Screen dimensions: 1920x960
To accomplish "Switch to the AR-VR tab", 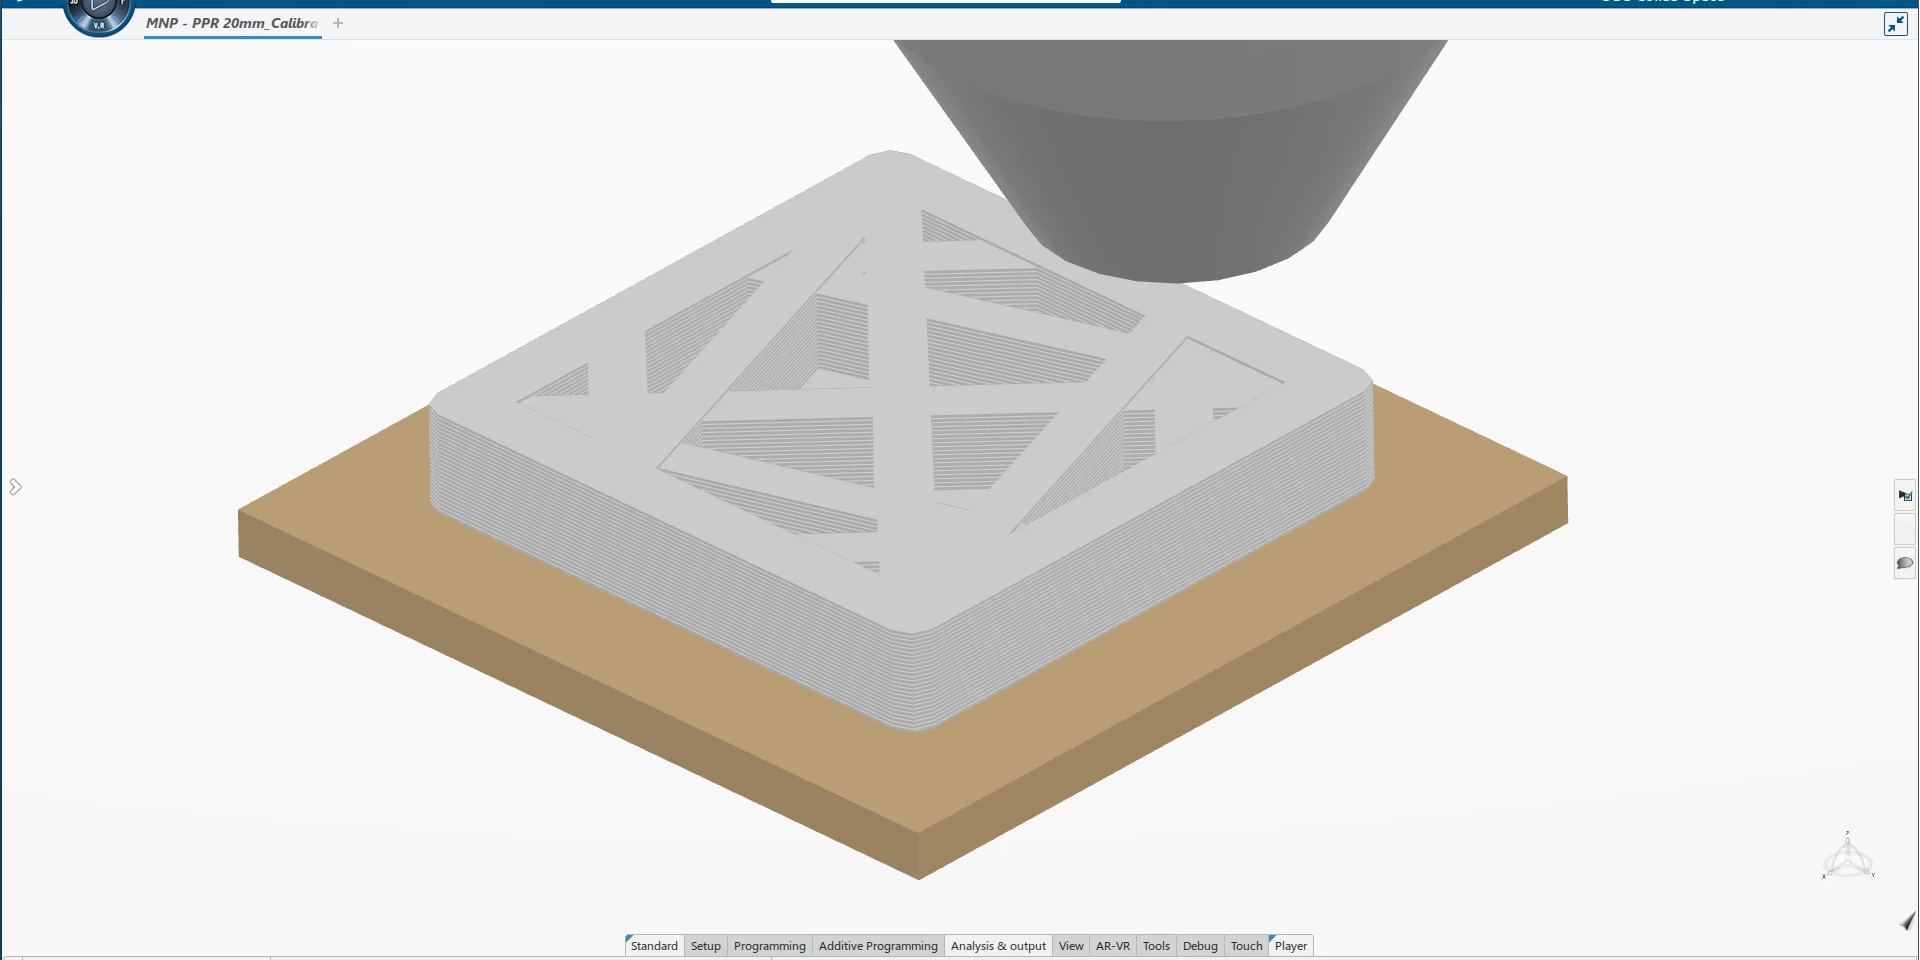I will tap(1112, 946).
